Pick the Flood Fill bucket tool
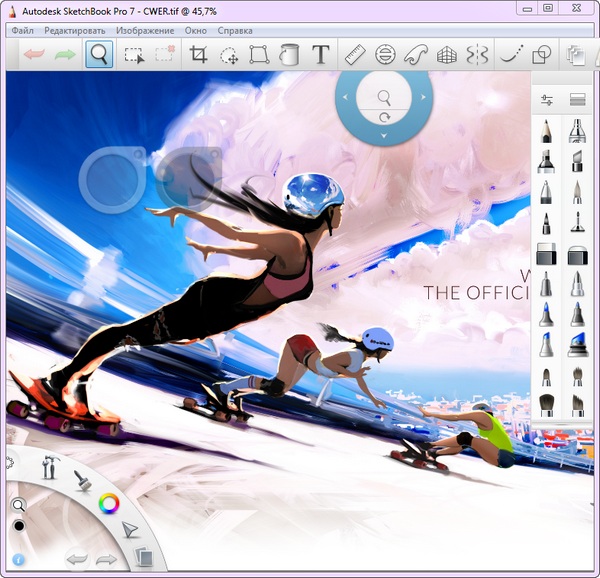Screen dimensions: 600x578 [290, 55]
